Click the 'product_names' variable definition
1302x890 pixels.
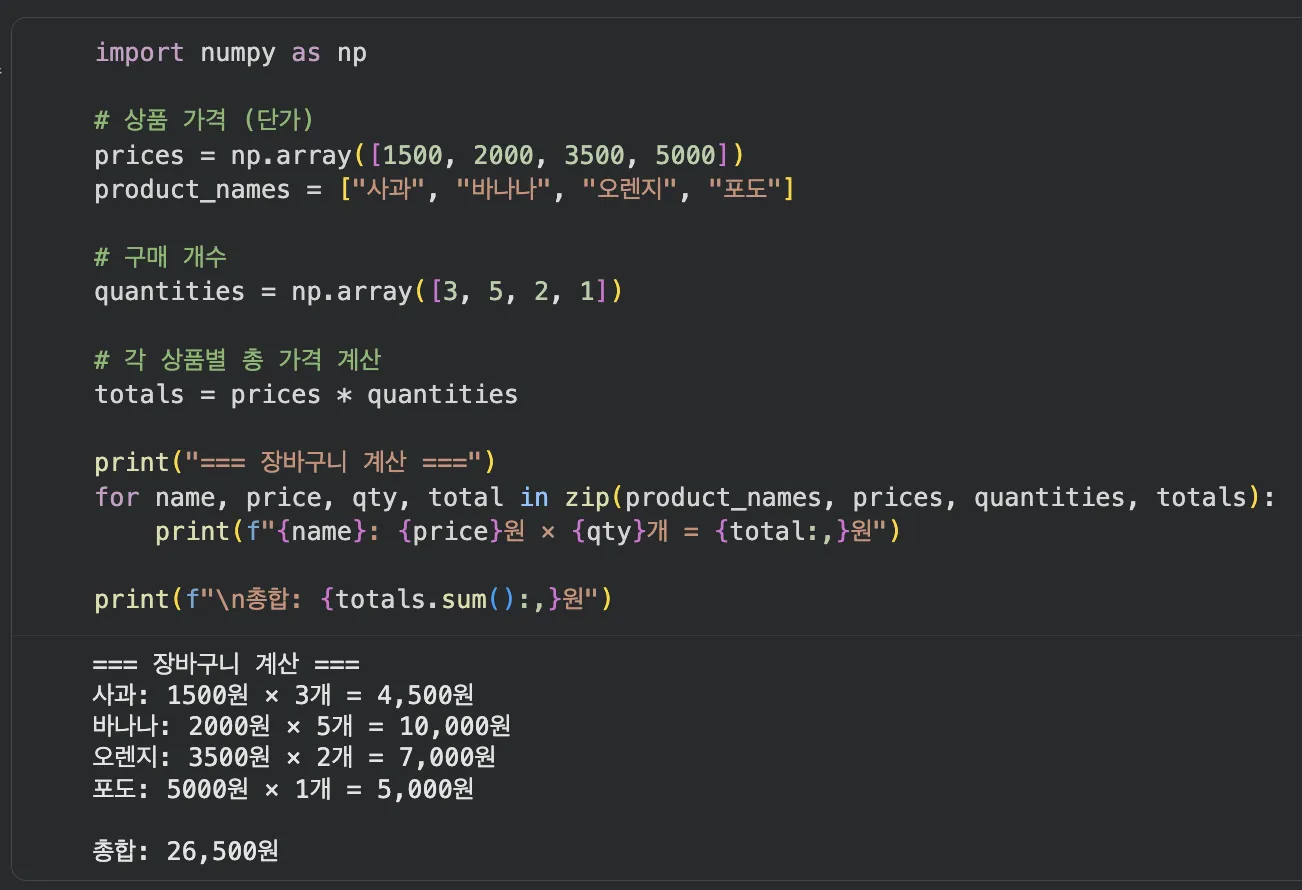point(192,189)
